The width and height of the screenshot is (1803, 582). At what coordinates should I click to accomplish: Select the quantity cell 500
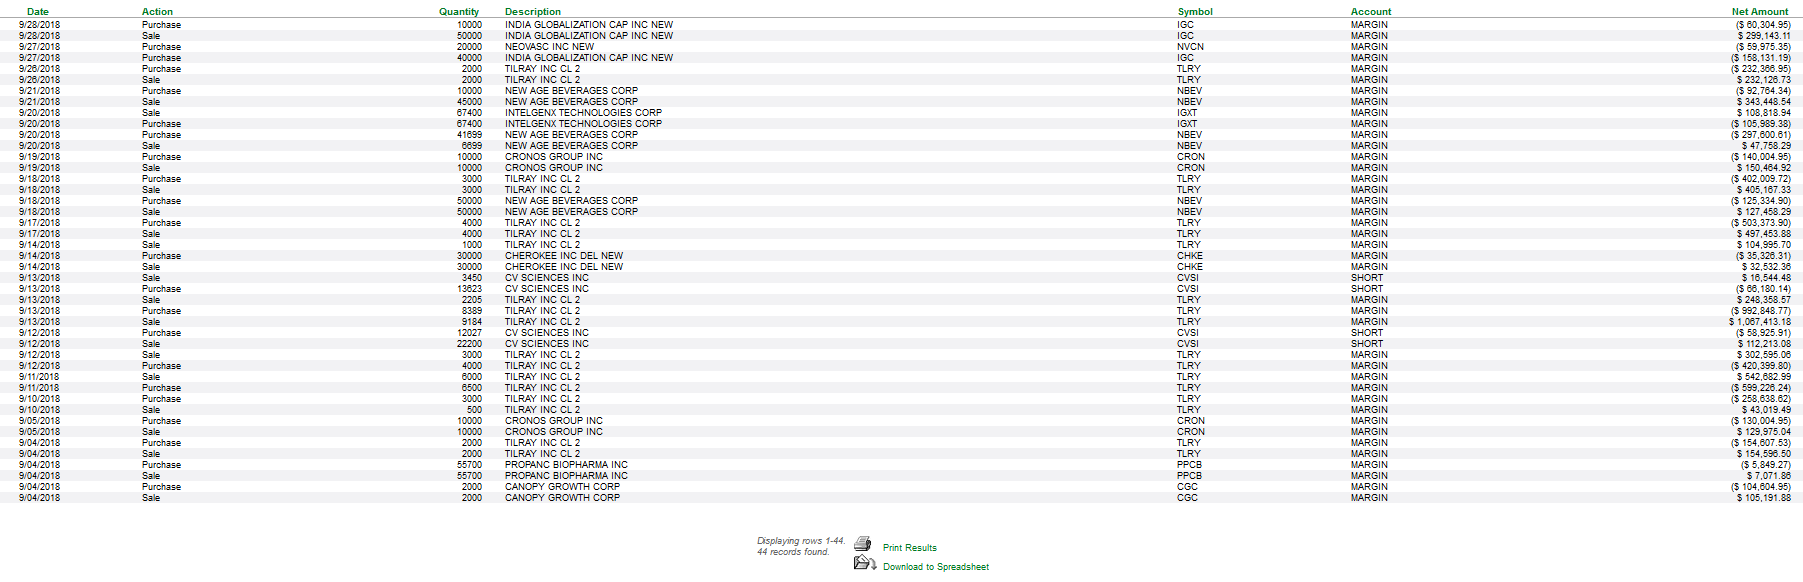tap(474, 410)
